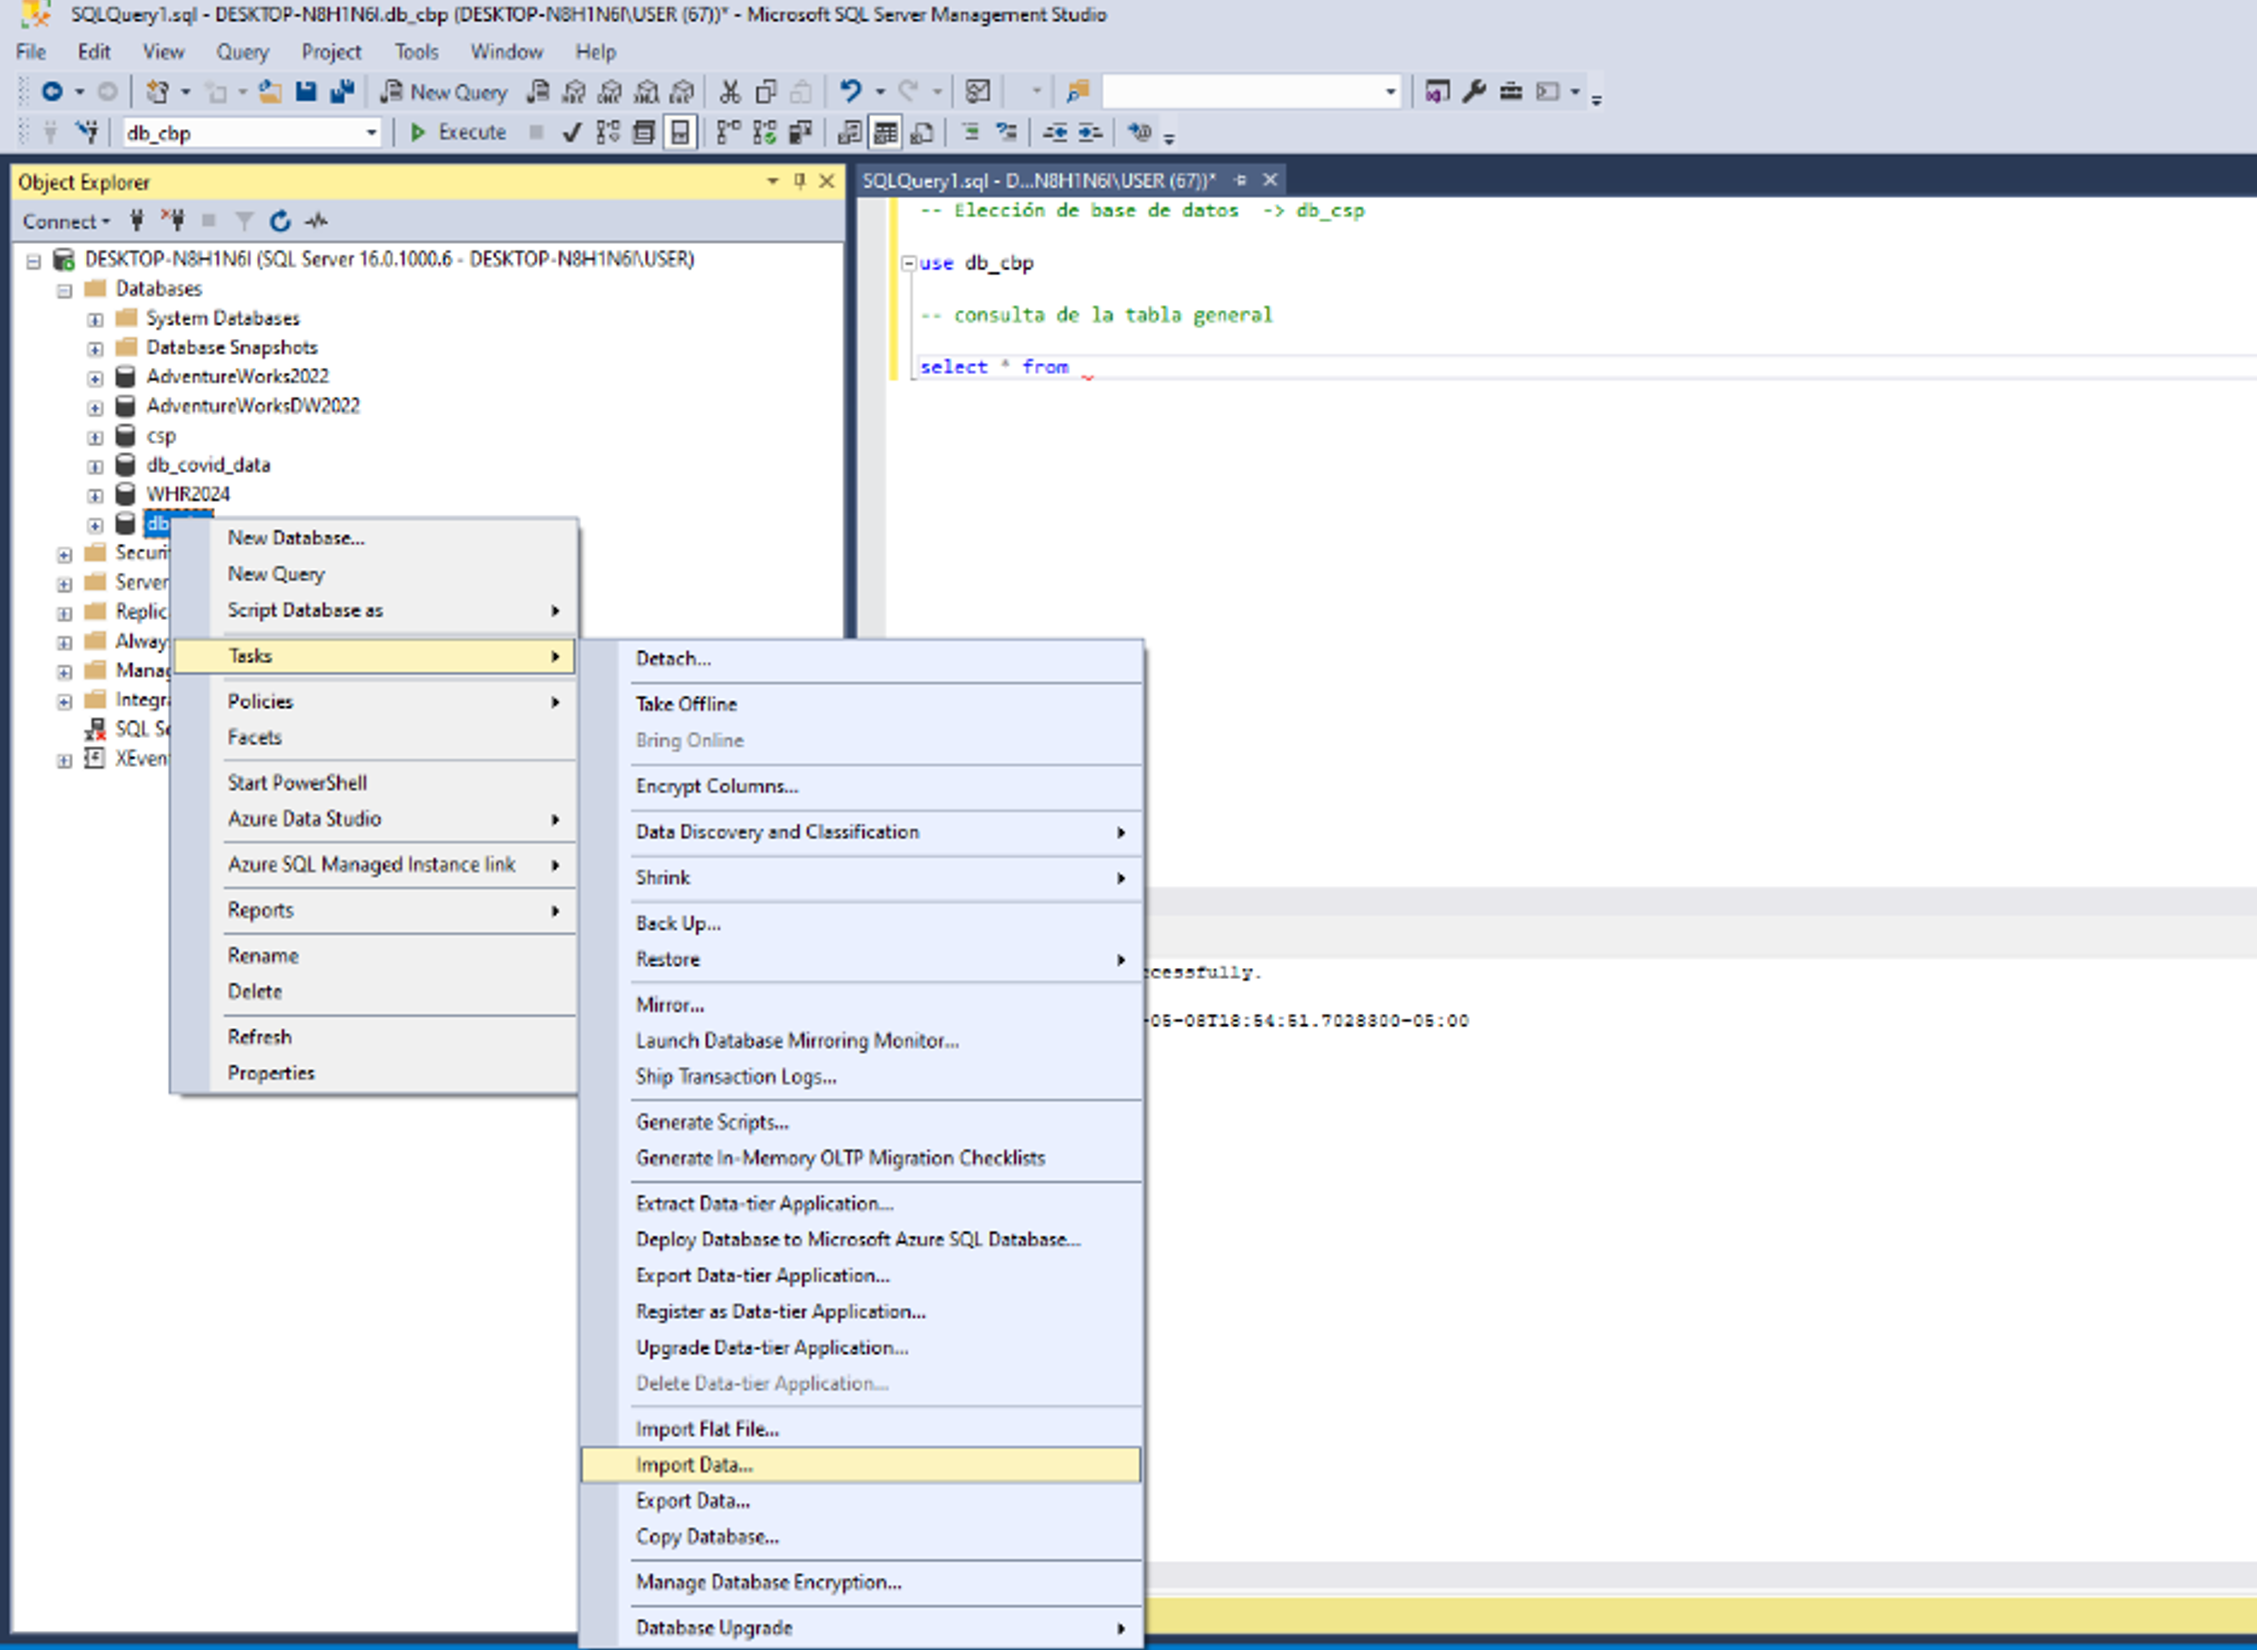Expand the WHR2024 database node

[x=95, y=495]
